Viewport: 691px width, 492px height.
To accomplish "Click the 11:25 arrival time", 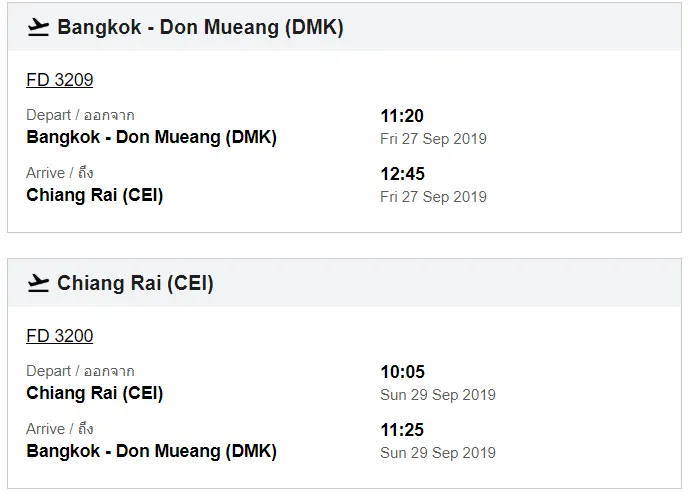I will pos(402,430).
